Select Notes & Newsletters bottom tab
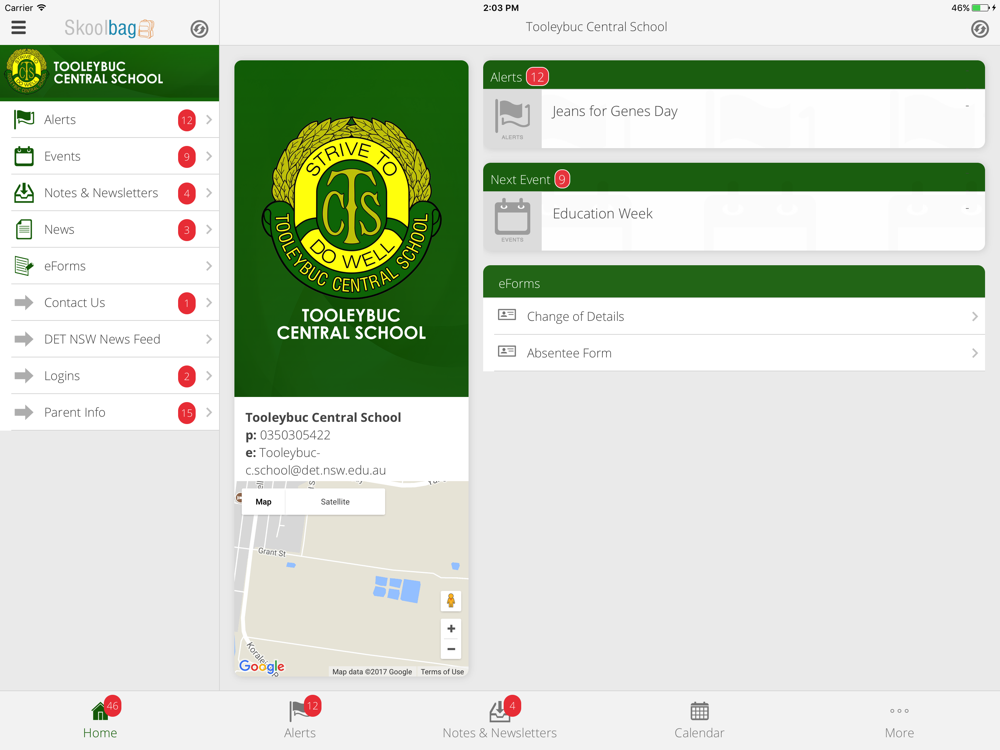The height and width of the screenshot is (750, 1000). (499, 720)
